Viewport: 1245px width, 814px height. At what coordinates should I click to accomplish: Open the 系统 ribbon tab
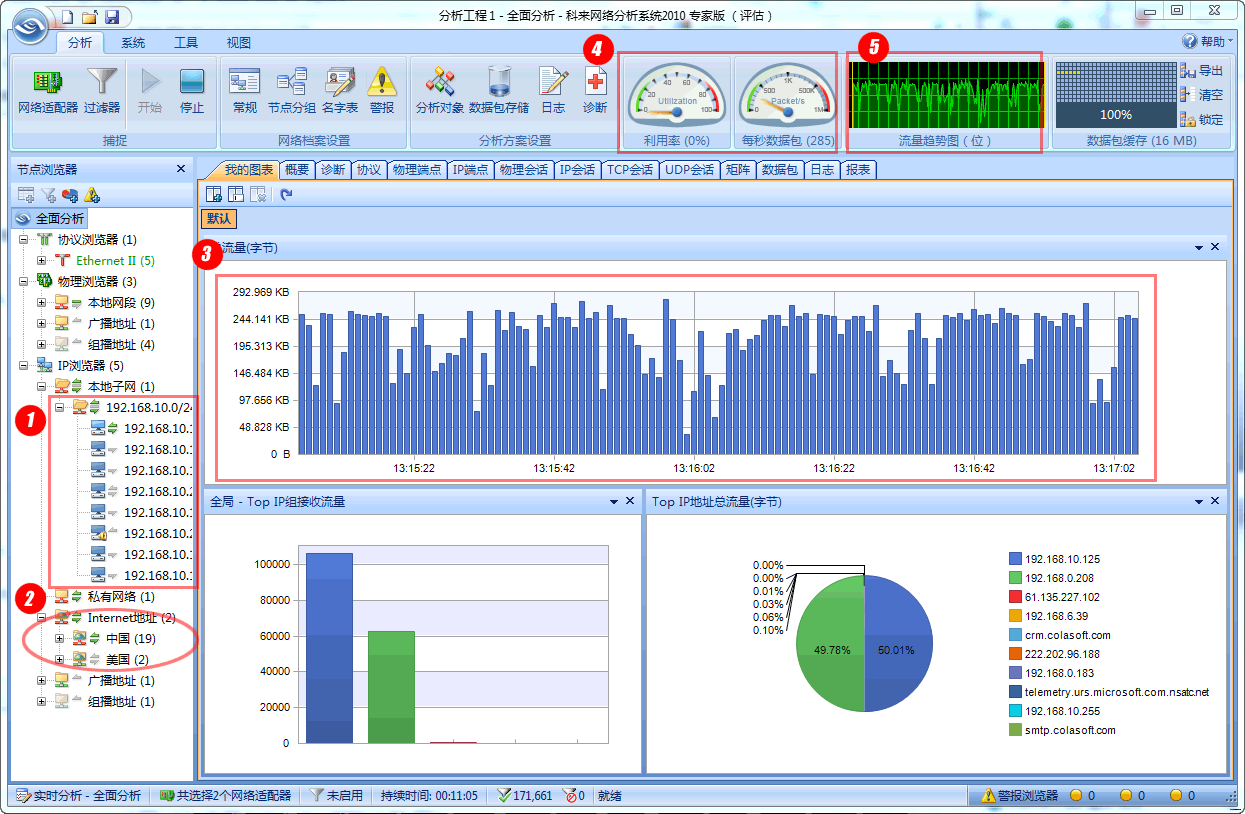click(133, 43)
